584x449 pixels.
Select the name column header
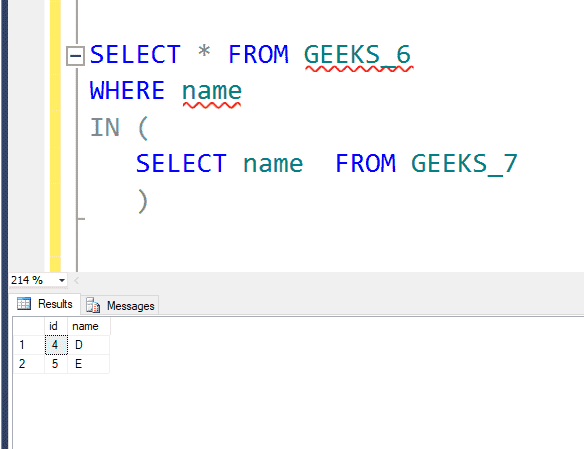[89, 326]
